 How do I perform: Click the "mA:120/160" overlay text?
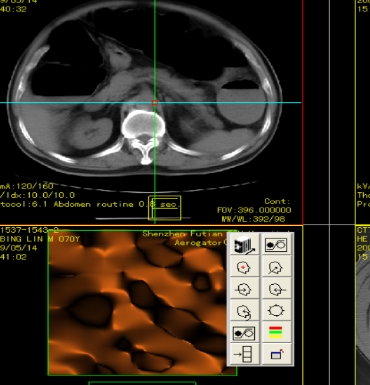(27, 186)
